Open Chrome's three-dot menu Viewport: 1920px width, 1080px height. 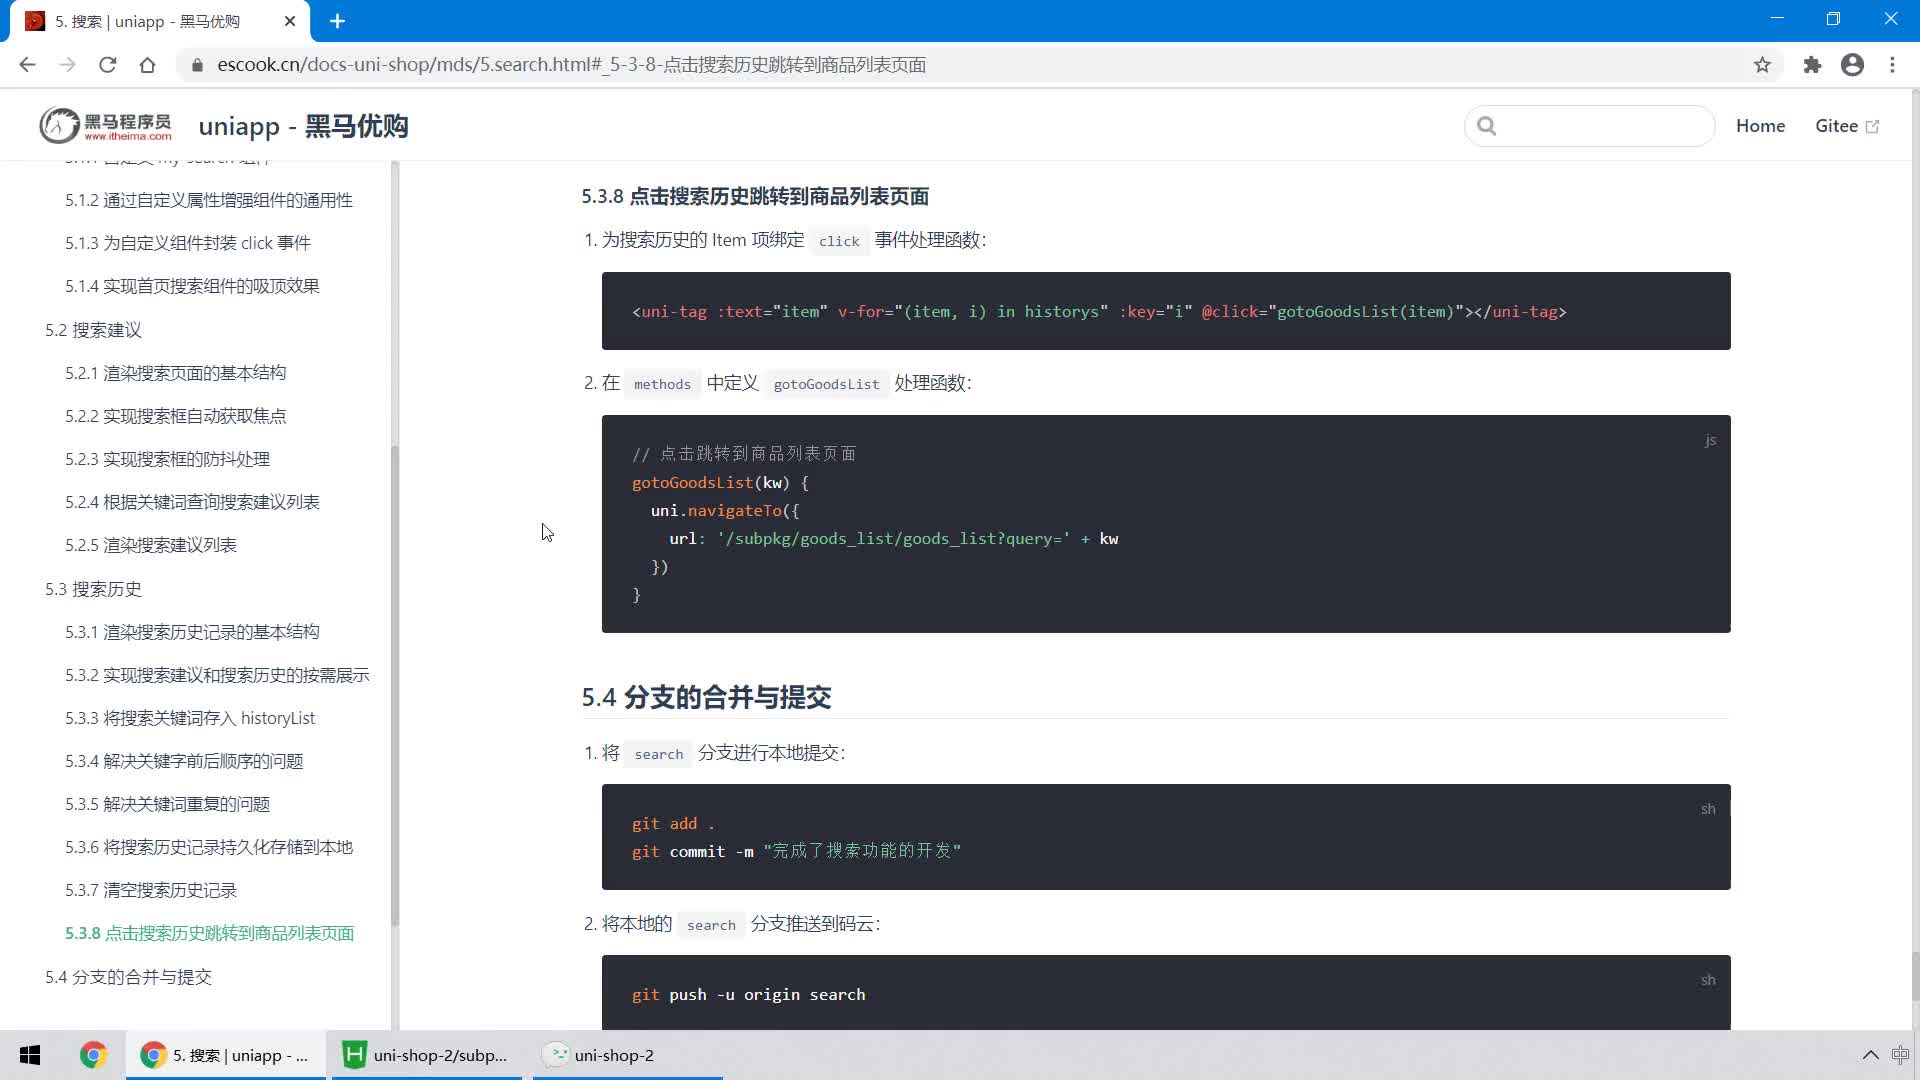click(x=1892, y=65)
